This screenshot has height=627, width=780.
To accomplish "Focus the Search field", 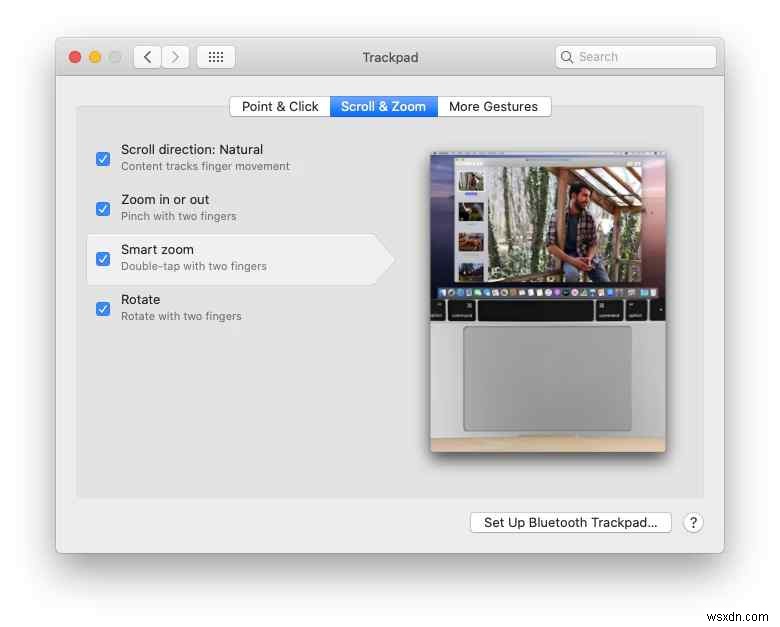I will click(636, 57).
